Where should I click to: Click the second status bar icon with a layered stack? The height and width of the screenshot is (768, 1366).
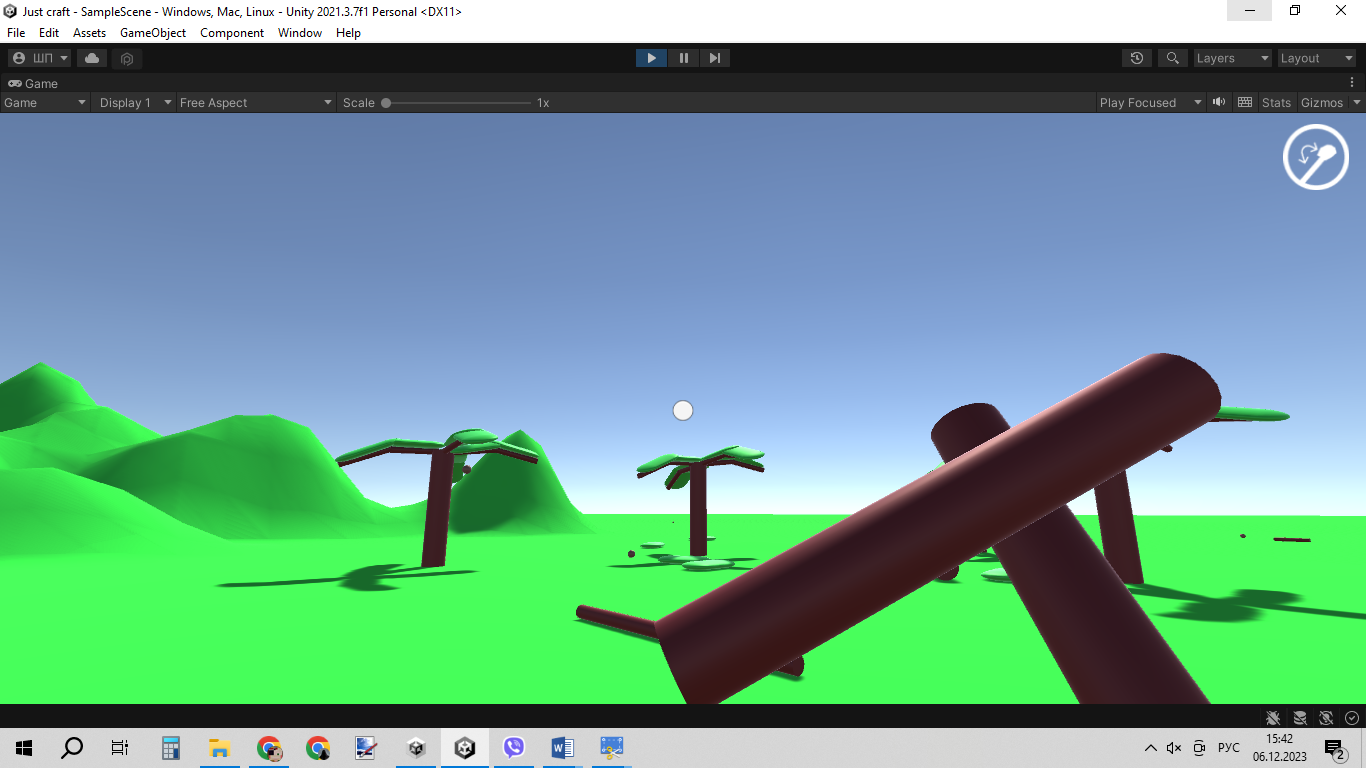[1300, 717]
